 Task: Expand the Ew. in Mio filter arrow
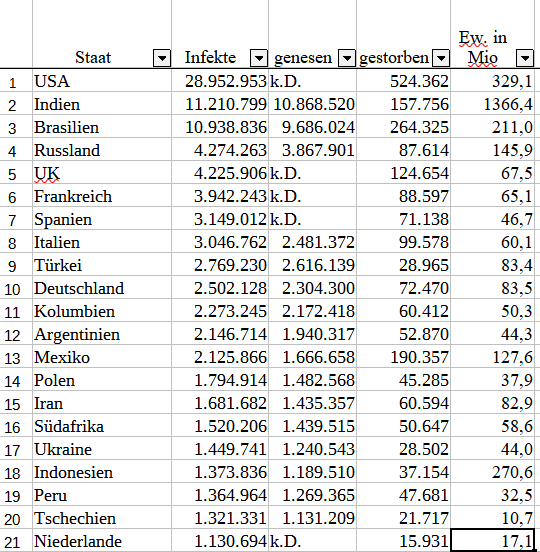[x=525, y=58]
